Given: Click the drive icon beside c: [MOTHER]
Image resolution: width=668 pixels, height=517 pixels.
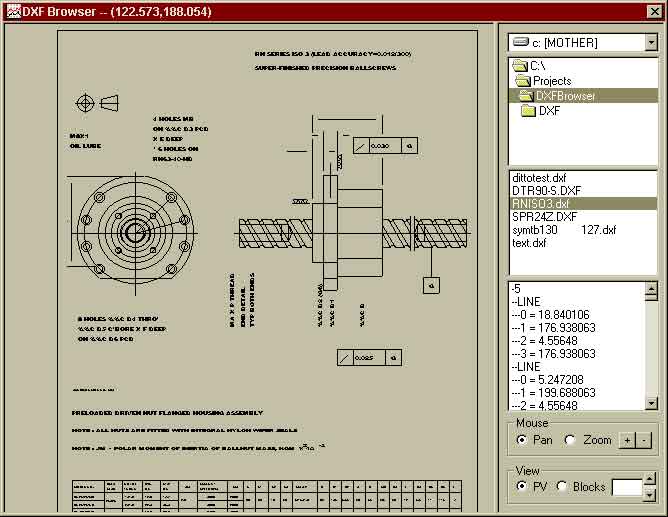Looking at the screenshot, I should [521, 42].
